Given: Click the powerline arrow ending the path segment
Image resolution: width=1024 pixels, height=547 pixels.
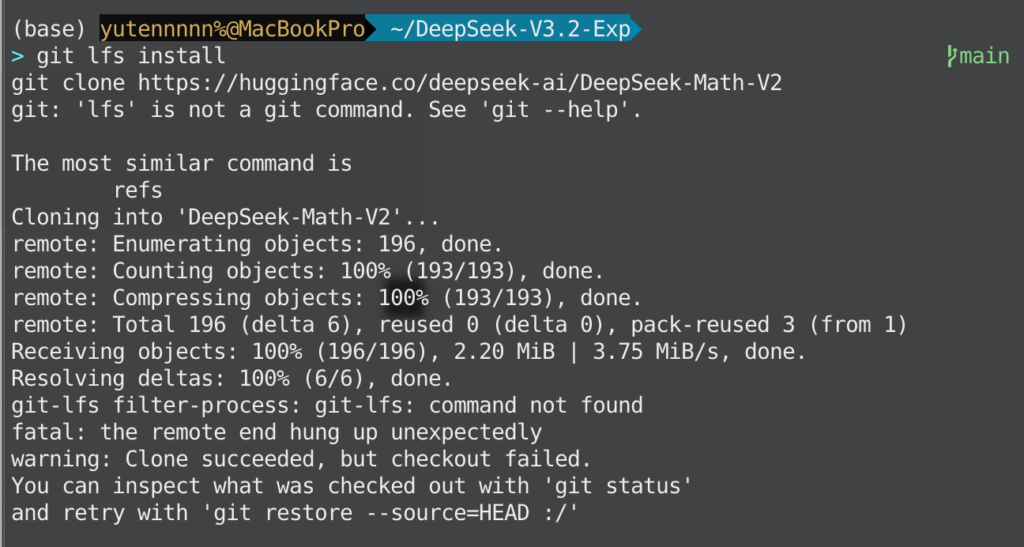Looking at the screenshot, I should point(637,29).
